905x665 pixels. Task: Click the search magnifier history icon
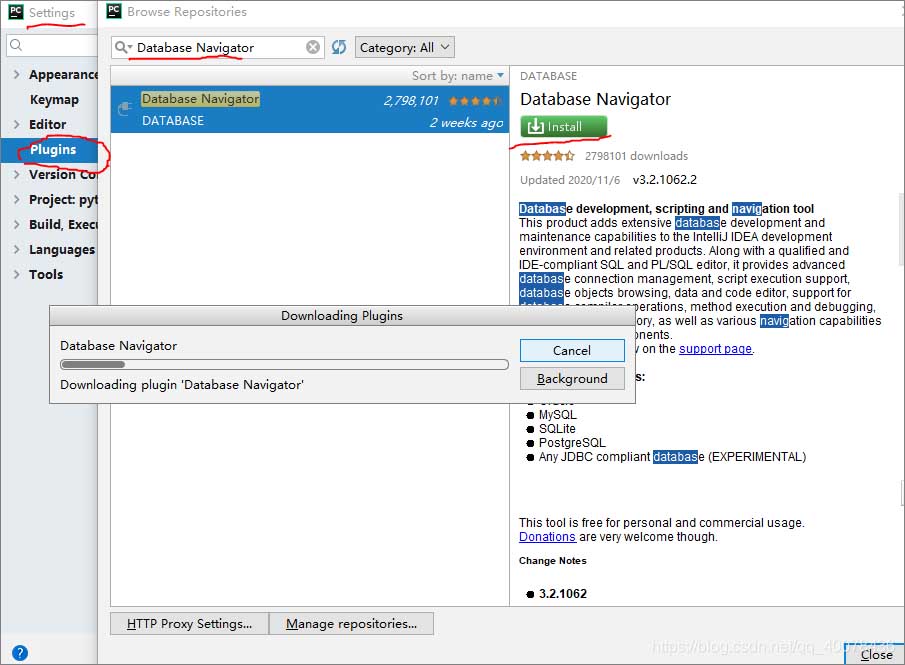pos(123,47)
